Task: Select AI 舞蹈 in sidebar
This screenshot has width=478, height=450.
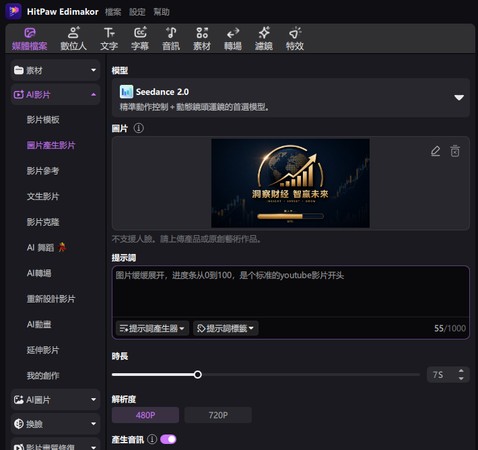Action: point(47,247)
